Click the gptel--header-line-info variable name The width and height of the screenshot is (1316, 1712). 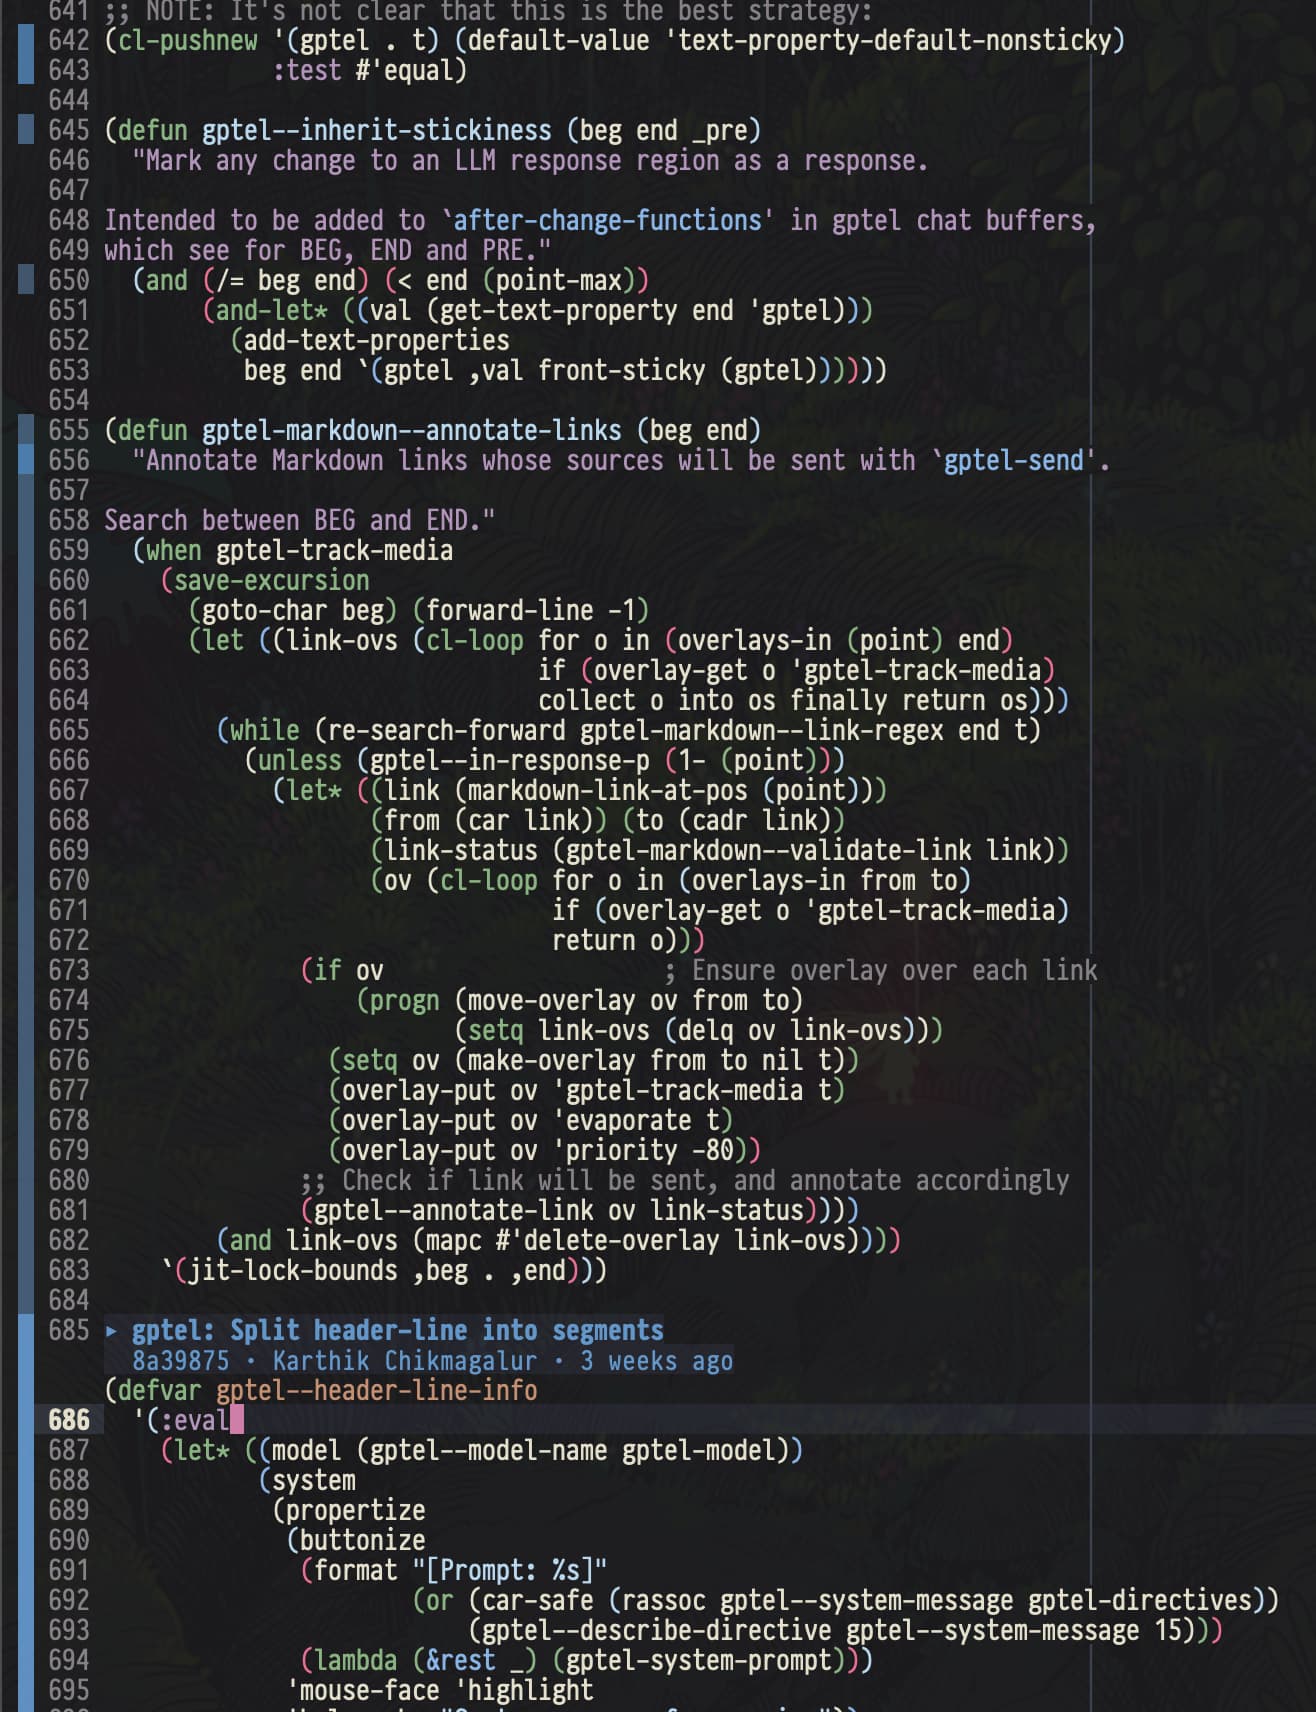click(376, 1391)
